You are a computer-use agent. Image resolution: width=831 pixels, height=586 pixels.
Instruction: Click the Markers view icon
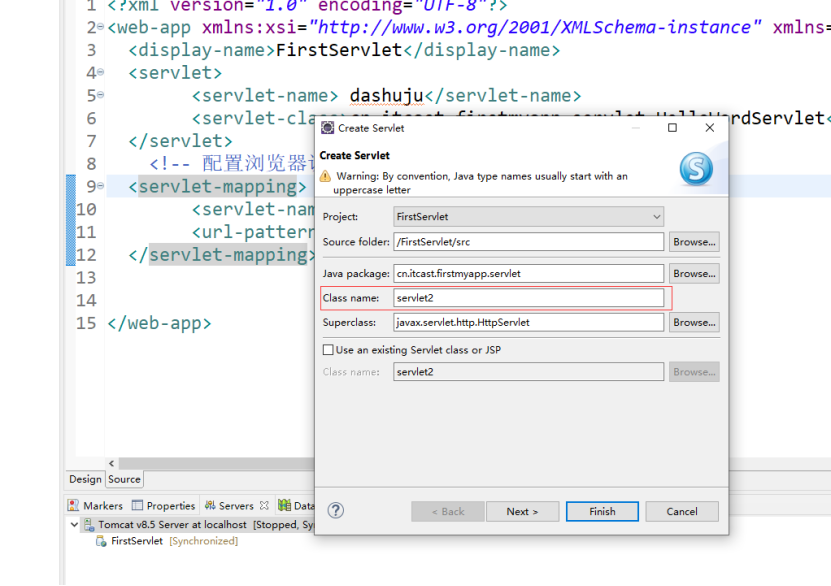[73, 505]
